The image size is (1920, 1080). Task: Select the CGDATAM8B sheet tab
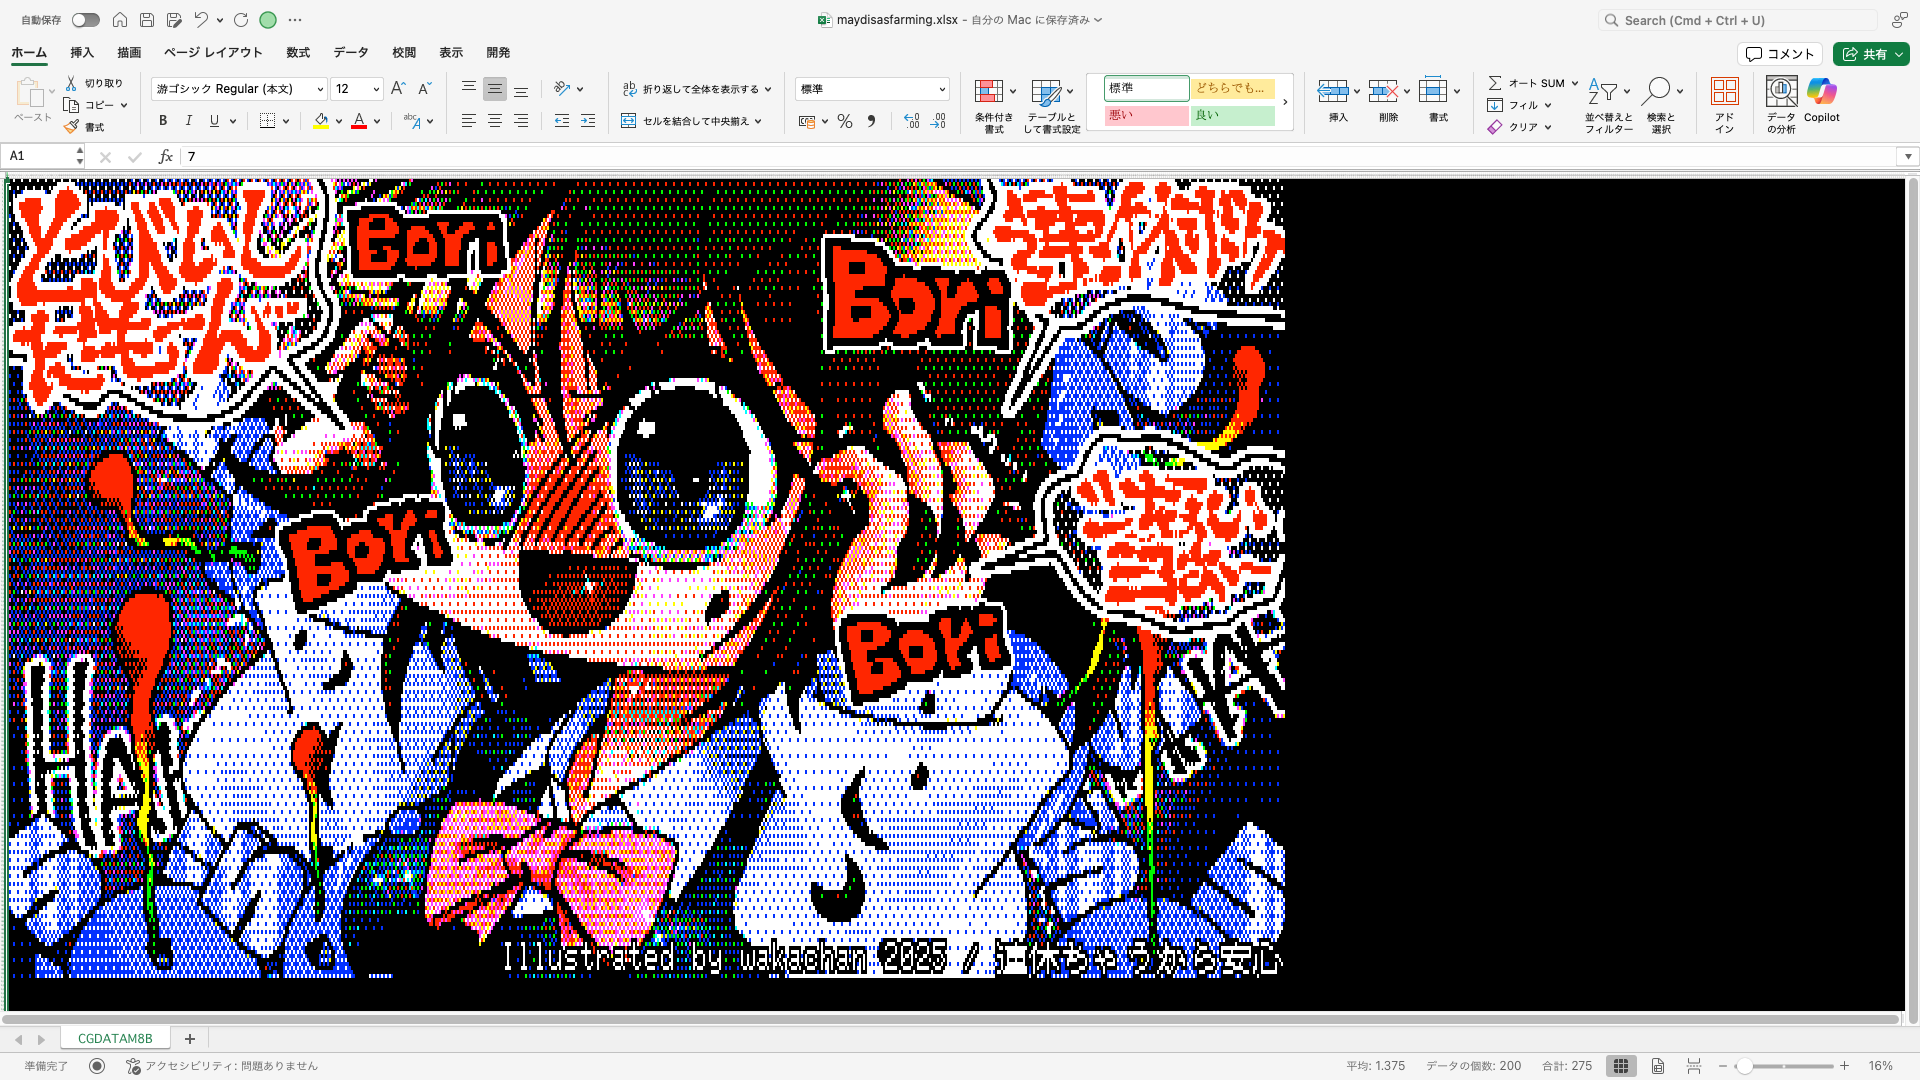[115, 1038]
